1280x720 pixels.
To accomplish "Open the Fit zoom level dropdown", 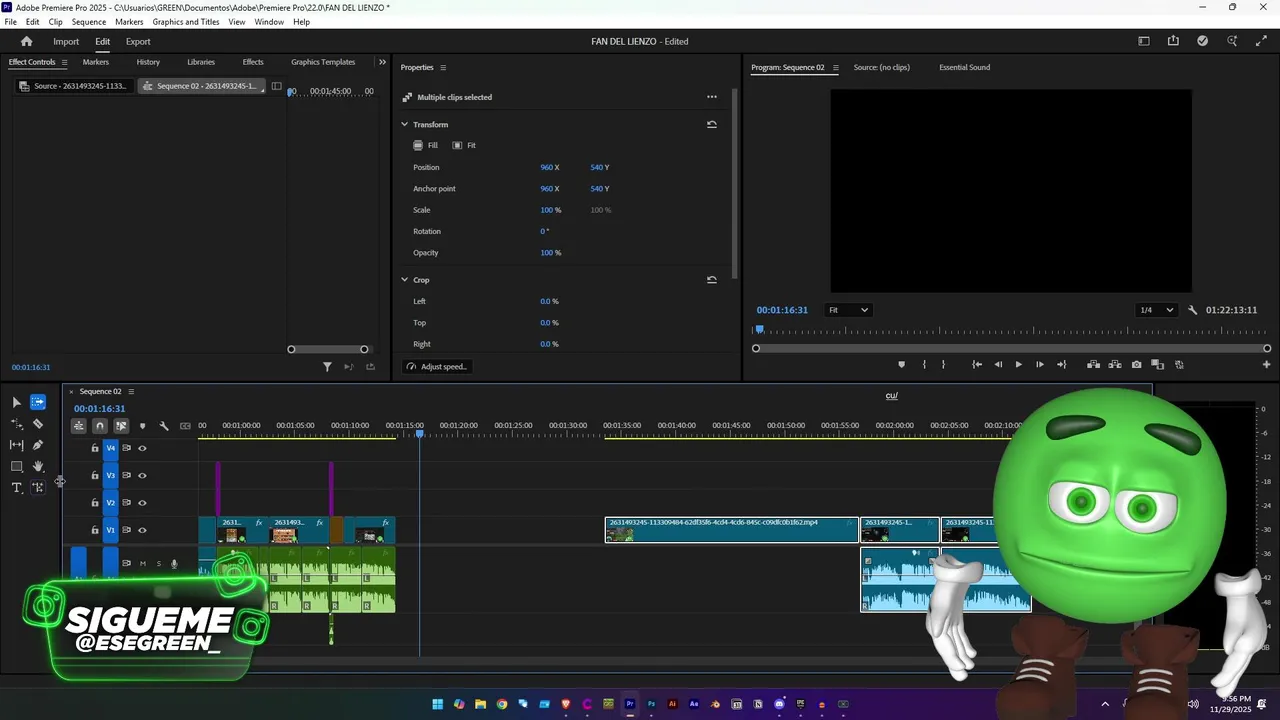I will pos(848,310).
